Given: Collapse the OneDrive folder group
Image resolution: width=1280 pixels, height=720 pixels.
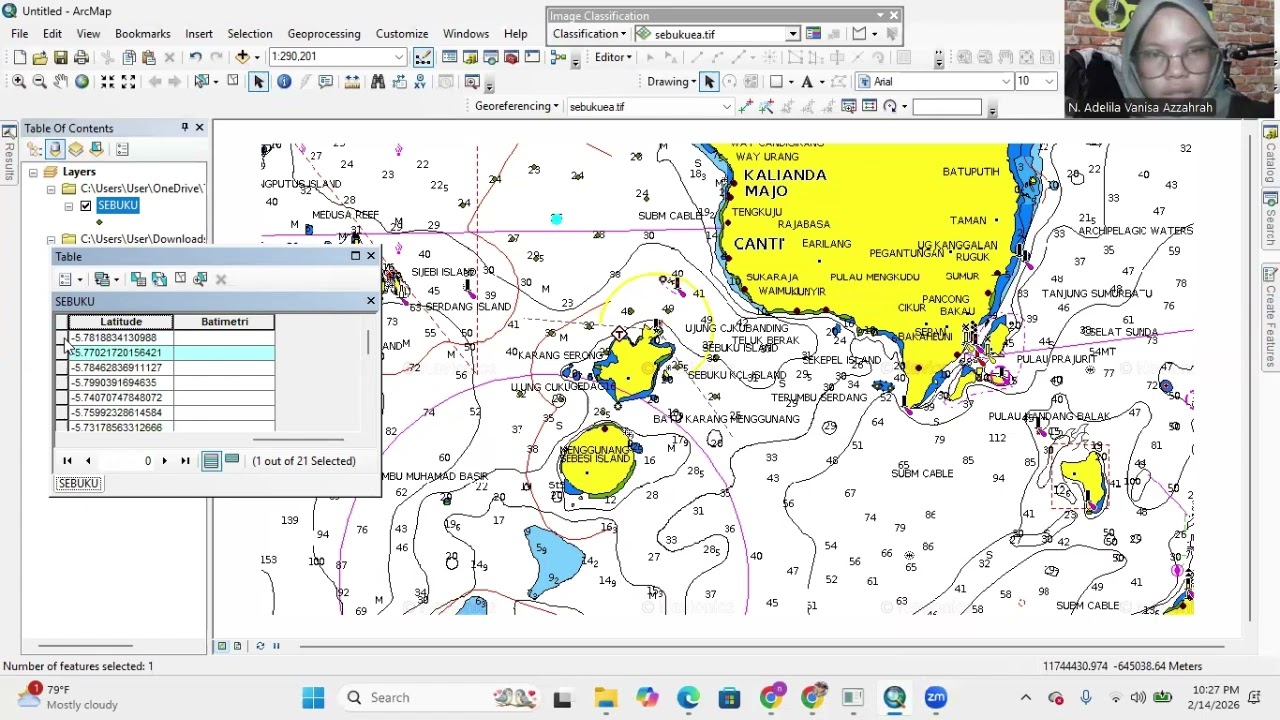Looking at the screenshot, I should 51,189.
